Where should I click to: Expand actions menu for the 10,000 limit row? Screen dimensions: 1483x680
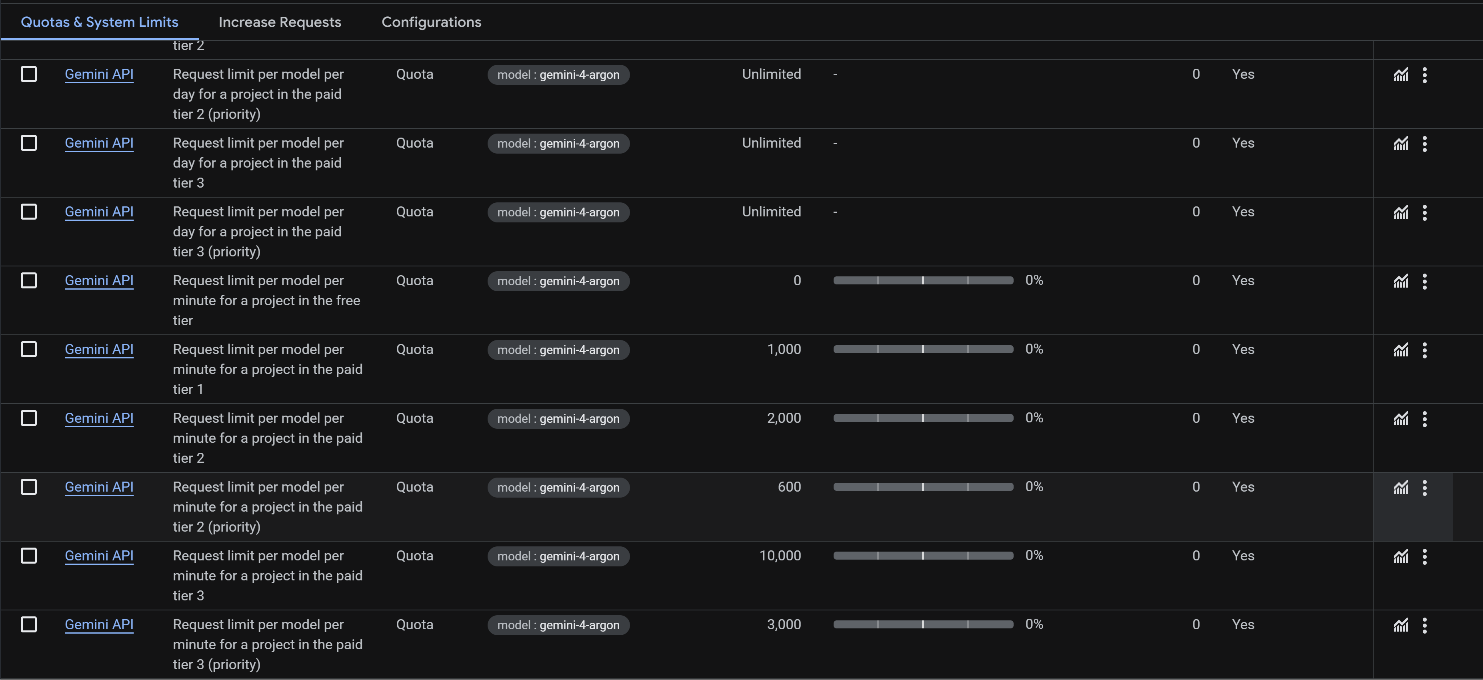pos(1425,557)
